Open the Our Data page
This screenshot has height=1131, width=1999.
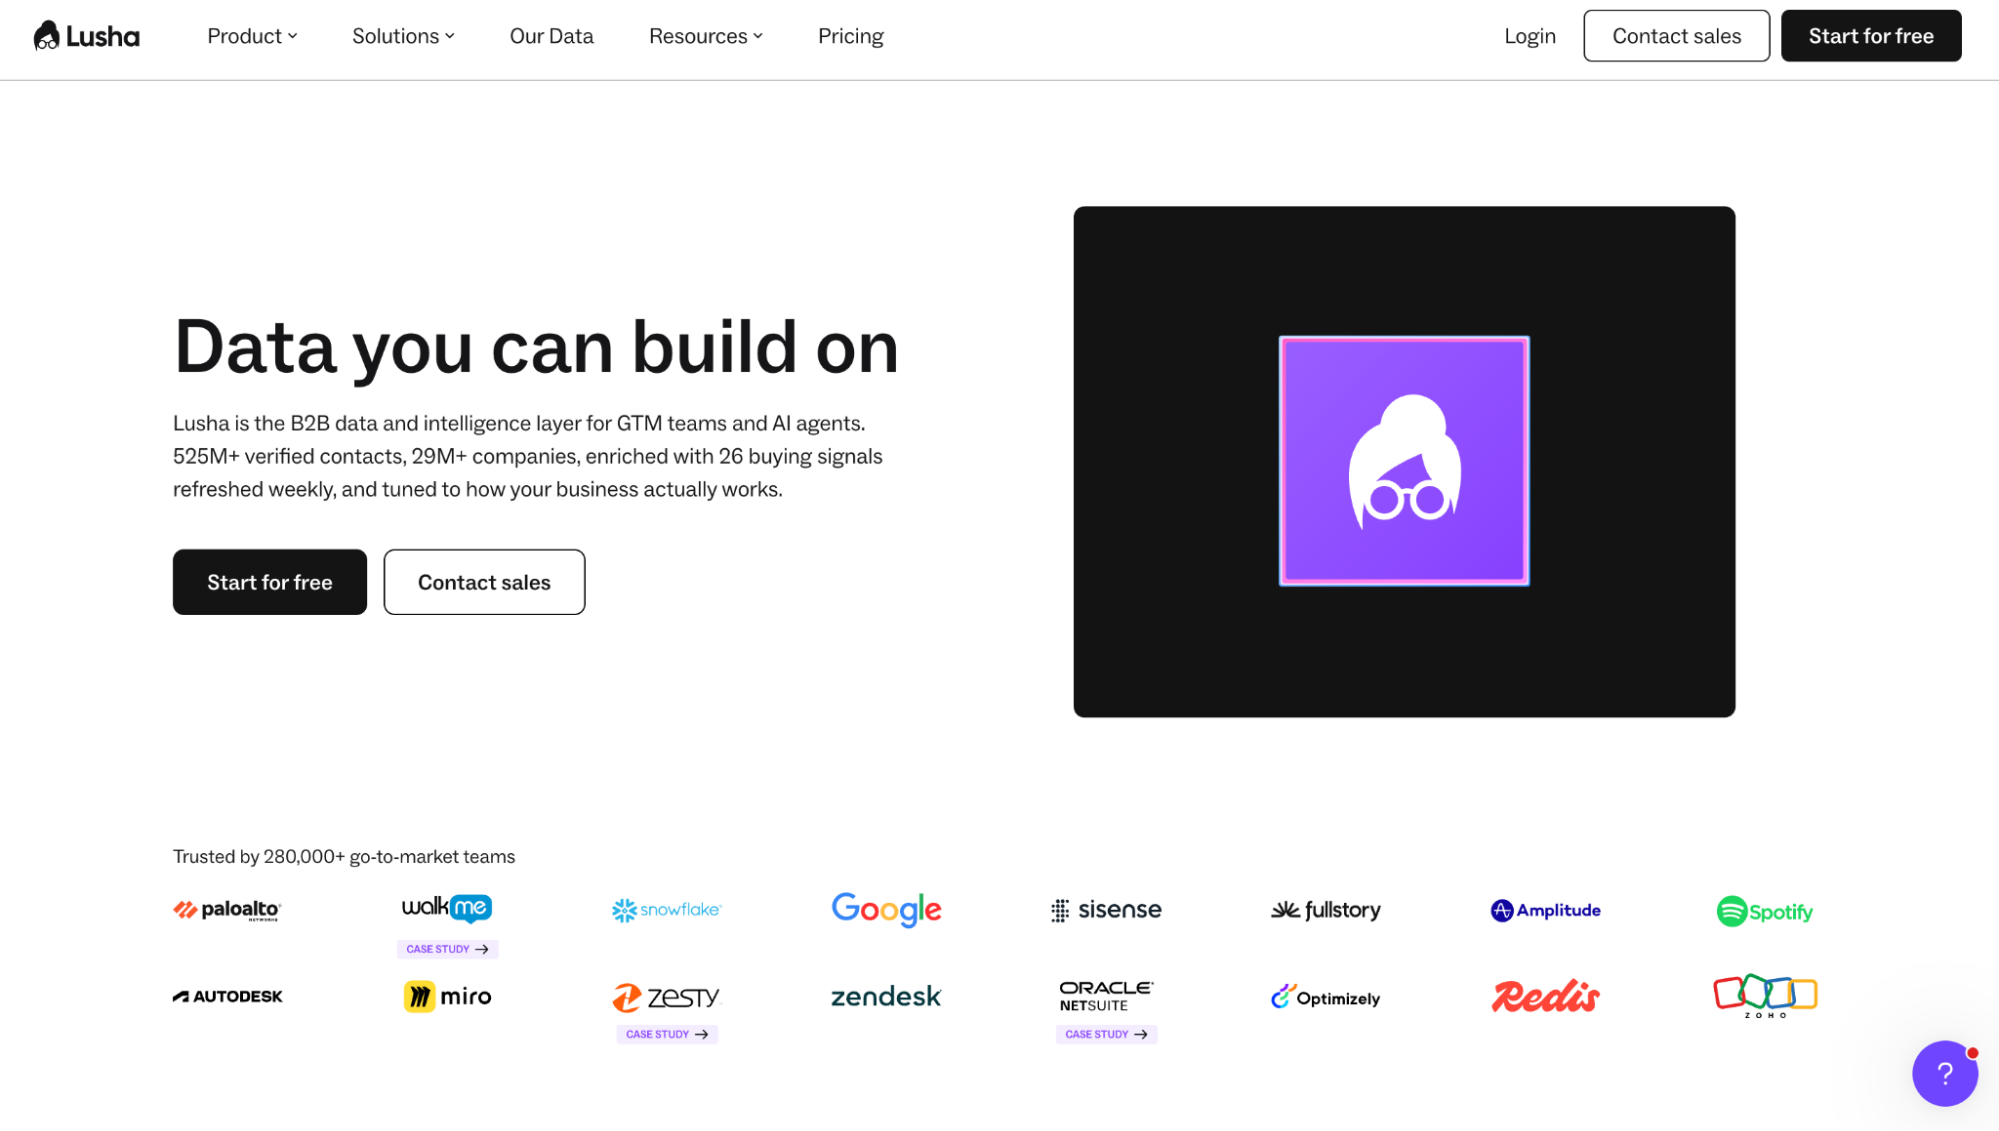tap(551, 36)
